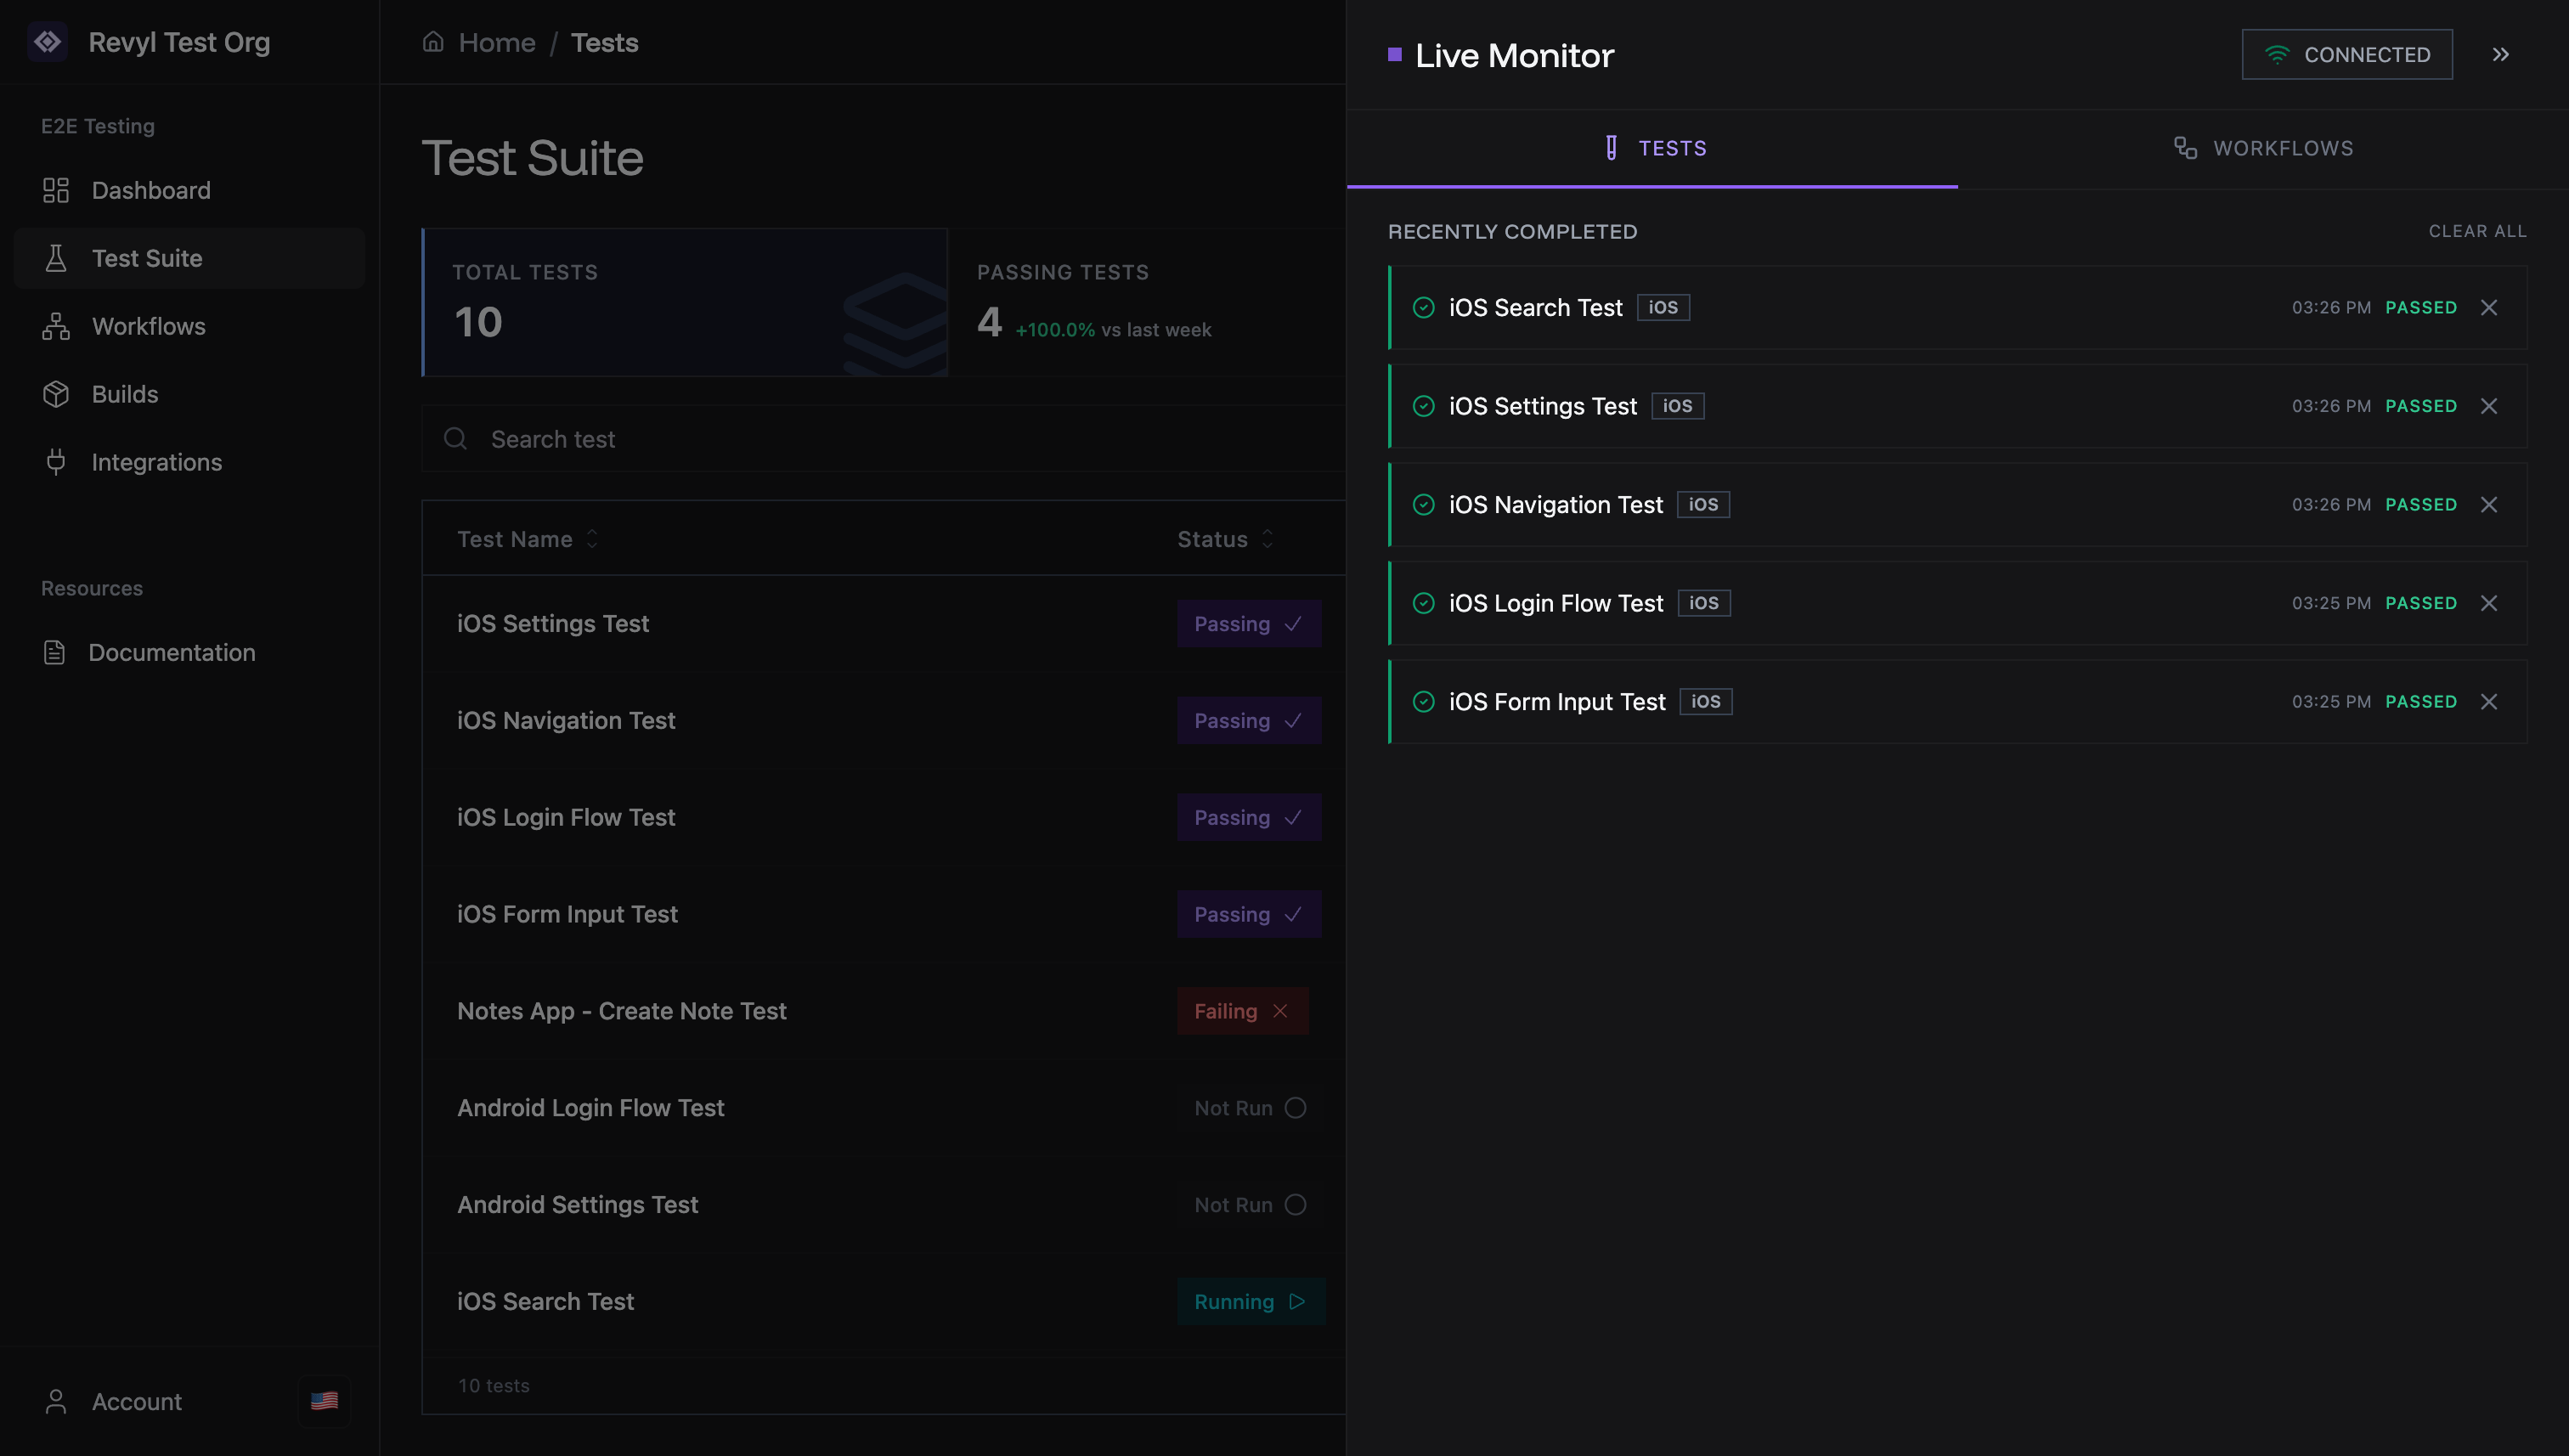Open Workflows via its sidebar icon
This screenshot has height=1456, width=2569.
click(x=56, y=326)
